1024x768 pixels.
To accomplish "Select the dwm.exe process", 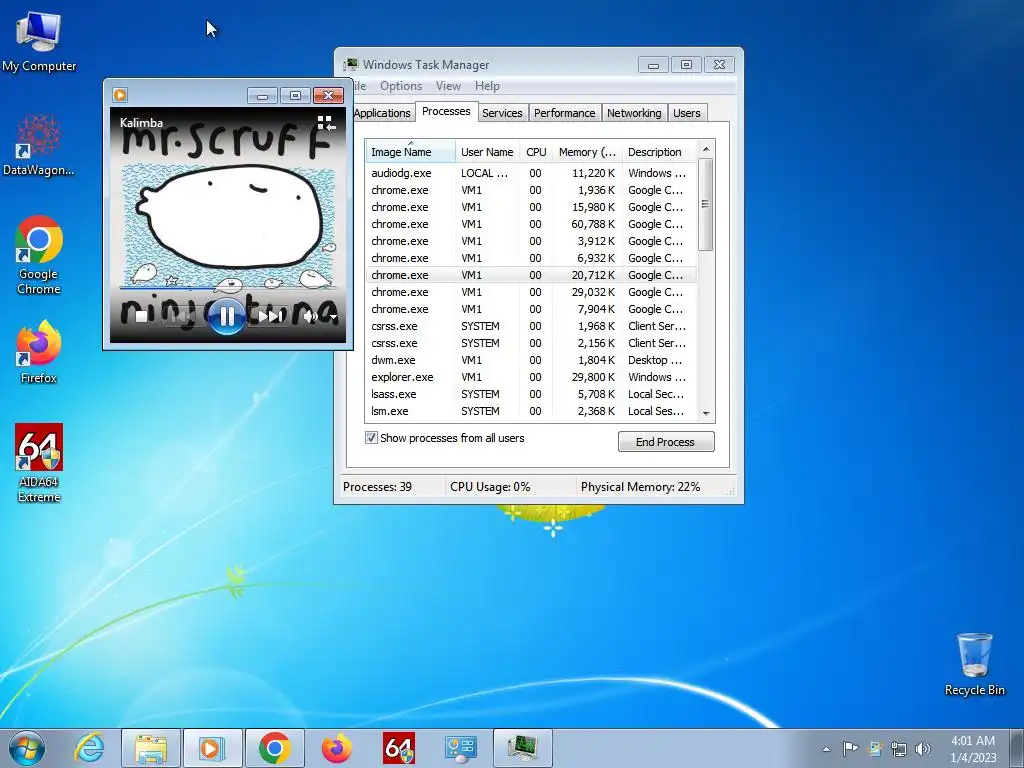I will click(531, 360).
